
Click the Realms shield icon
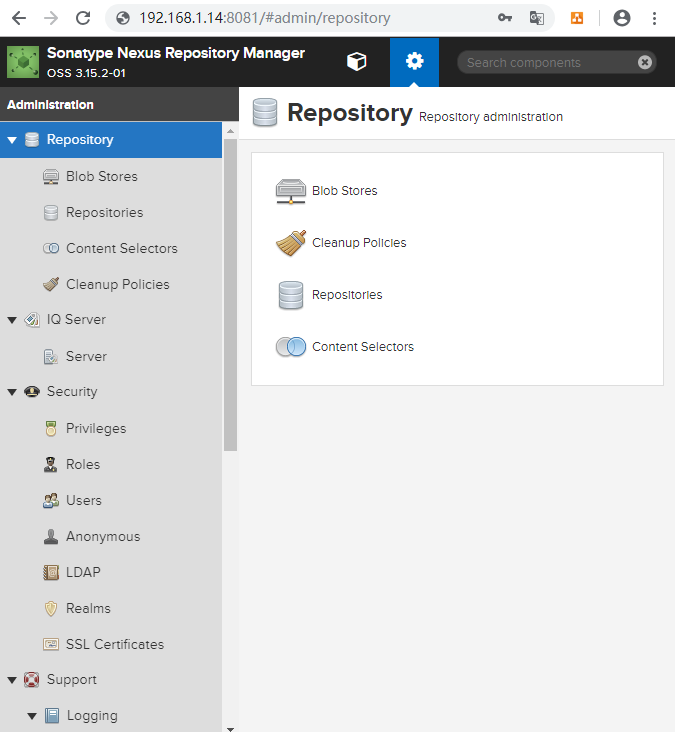[51, 608]
